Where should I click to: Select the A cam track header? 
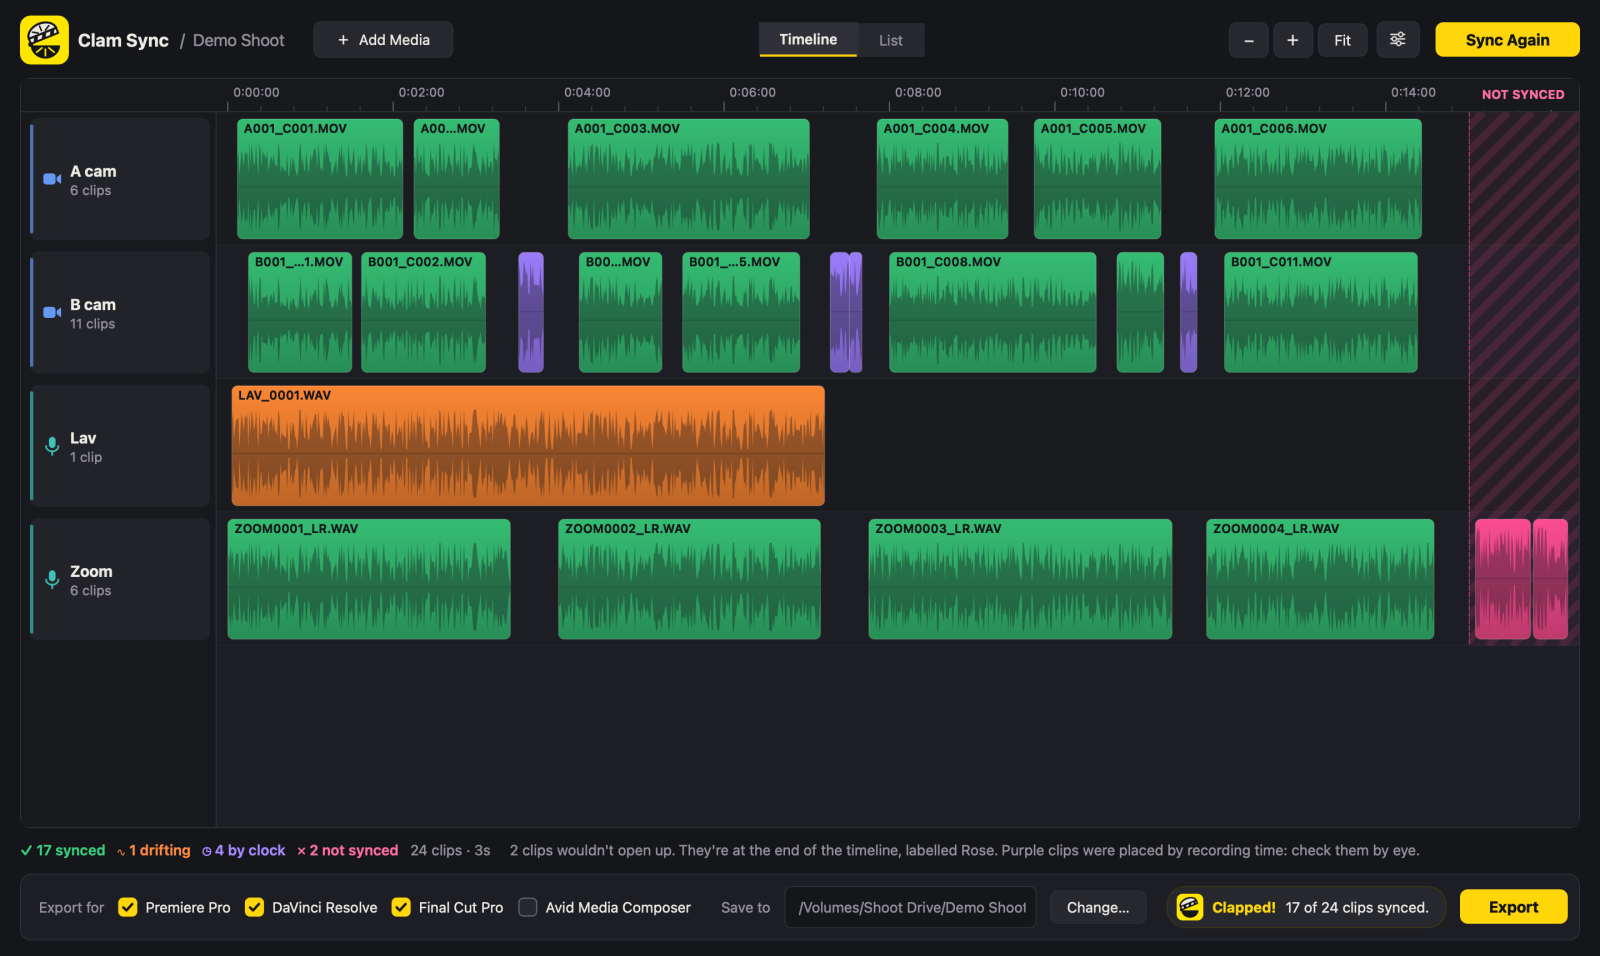(x=120, y=179)
